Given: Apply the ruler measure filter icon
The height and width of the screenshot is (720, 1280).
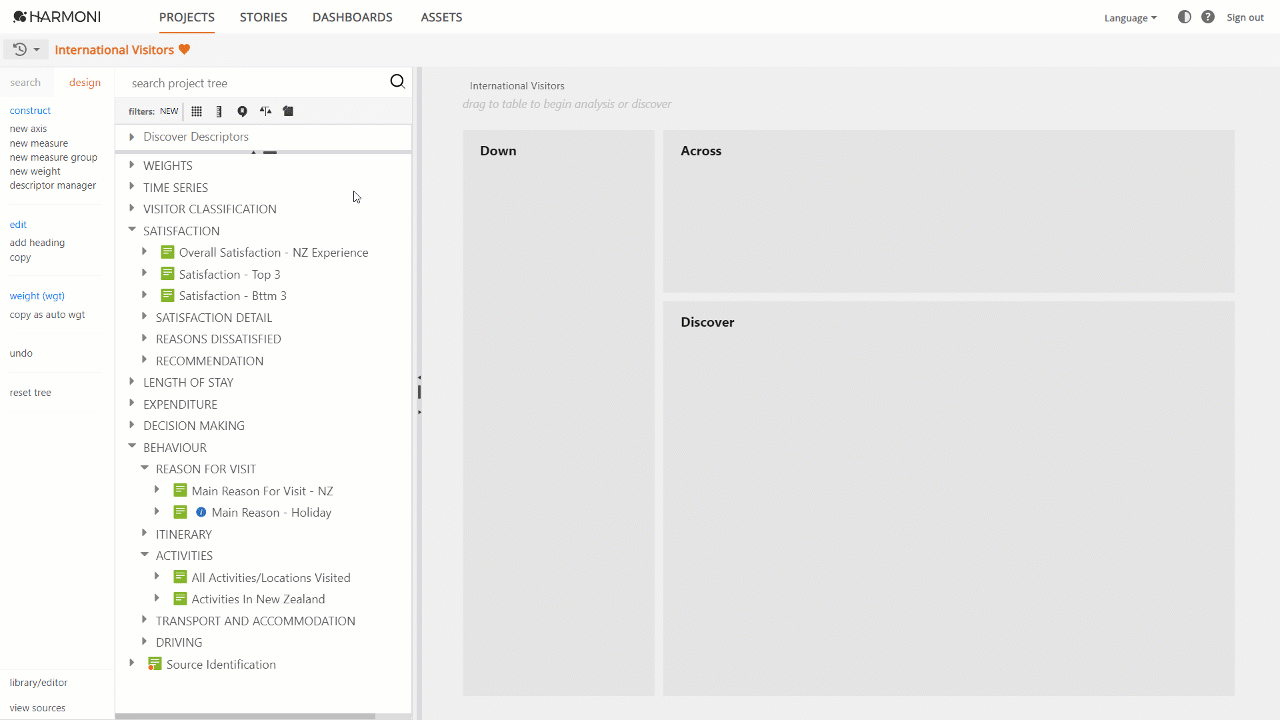Looking at the screenshot, I should click(219, 111).
